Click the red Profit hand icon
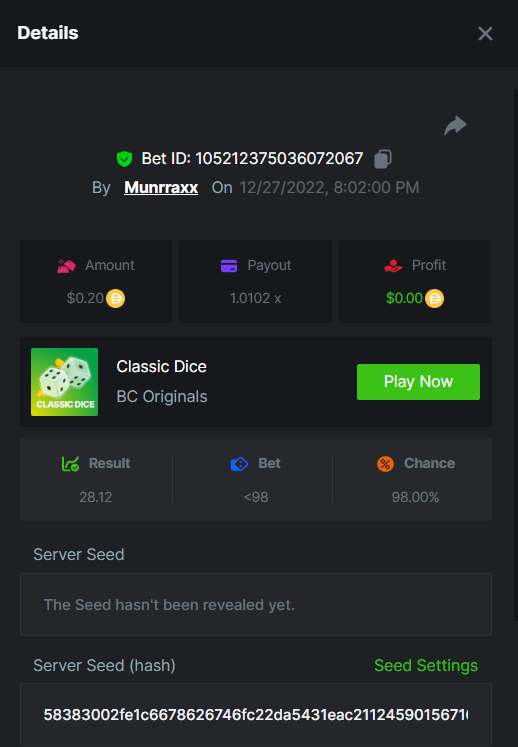This screenshot has width=518, height=747. 393,266
